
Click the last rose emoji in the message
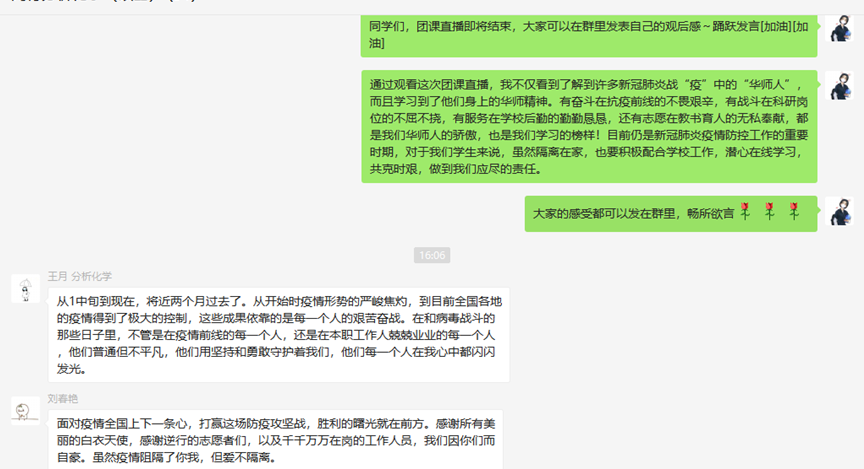(794, 211)
